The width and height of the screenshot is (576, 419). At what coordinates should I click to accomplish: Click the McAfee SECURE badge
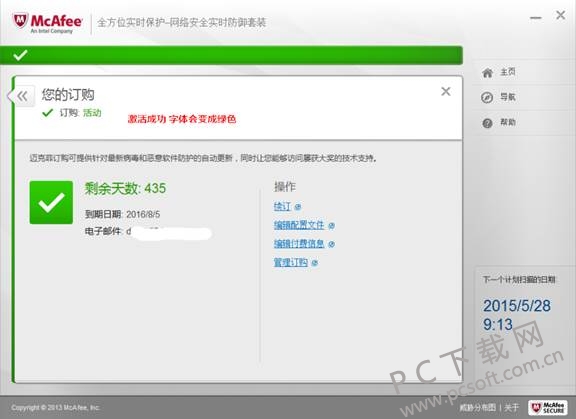coord(548,407)
